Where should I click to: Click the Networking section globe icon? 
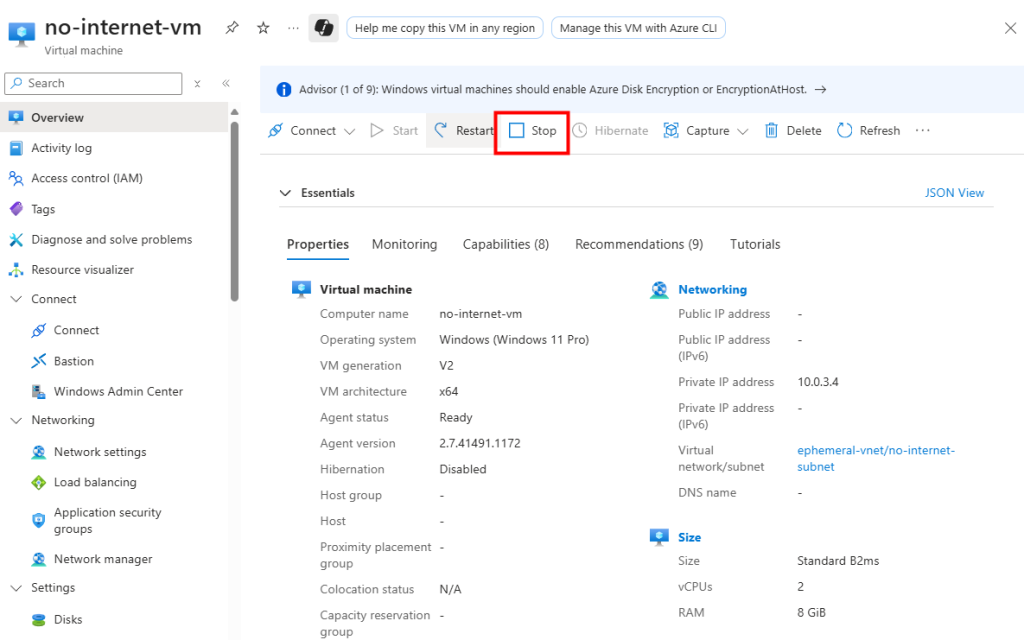(x=659, y=289)
